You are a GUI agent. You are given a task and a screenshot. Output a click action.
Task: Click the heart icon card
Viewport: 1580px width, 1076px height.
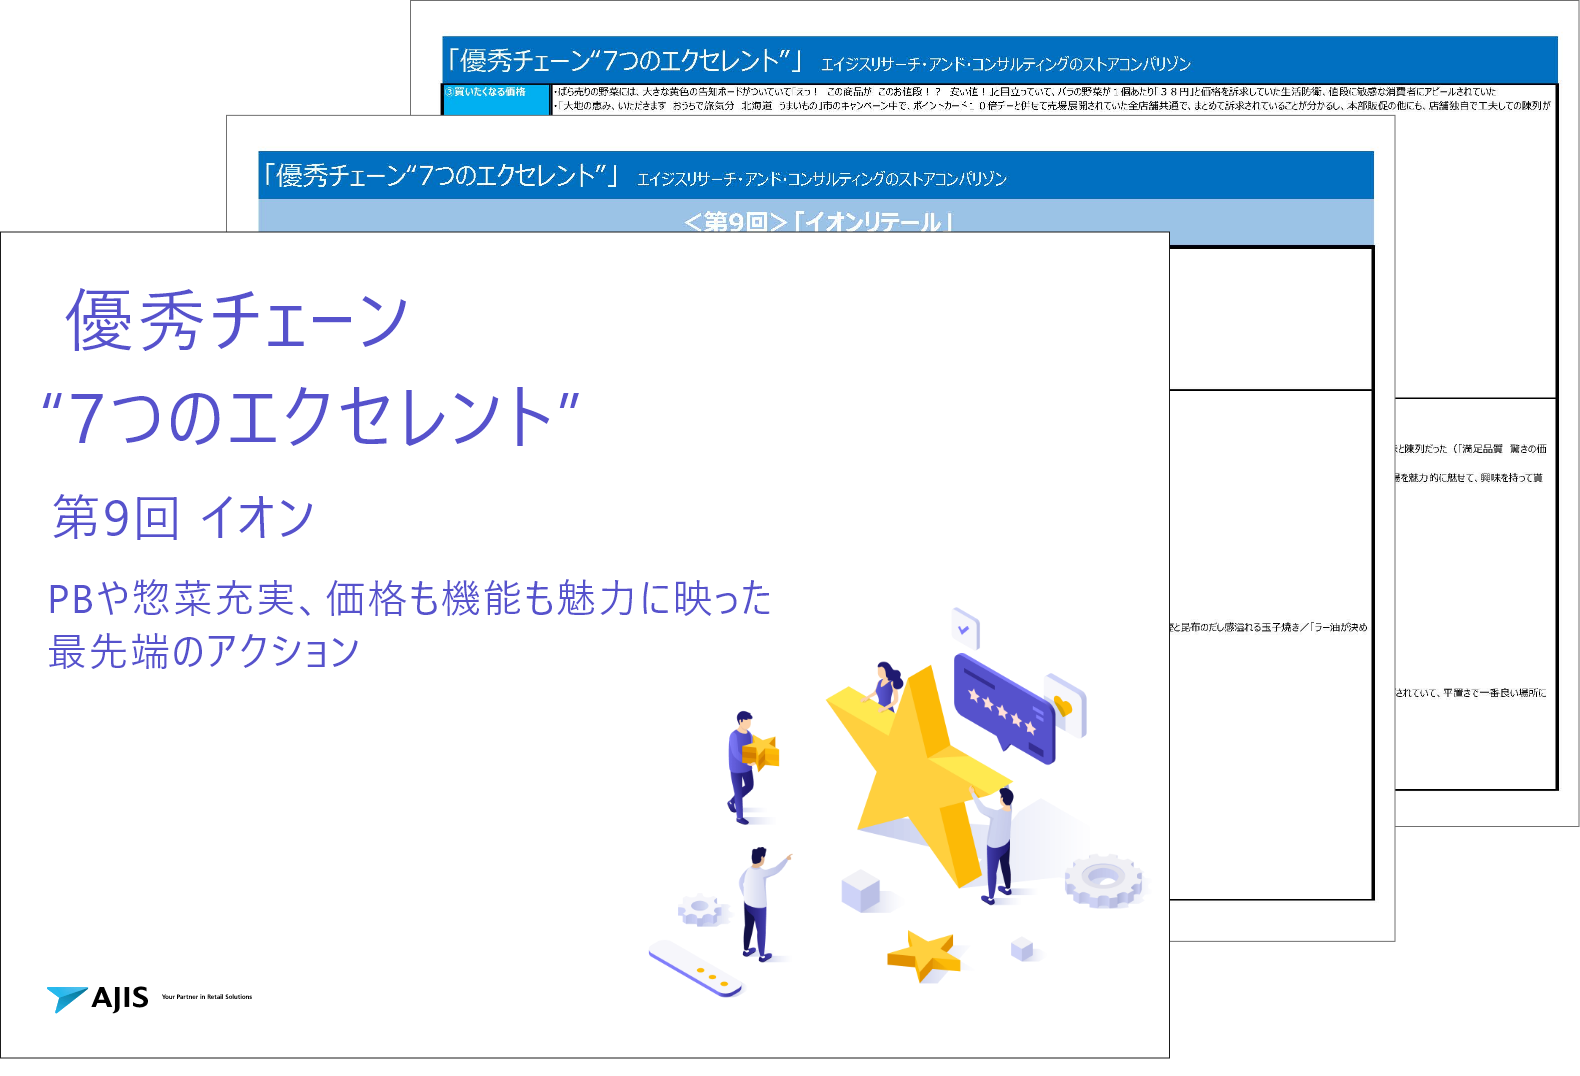[x=1065, y=705]
